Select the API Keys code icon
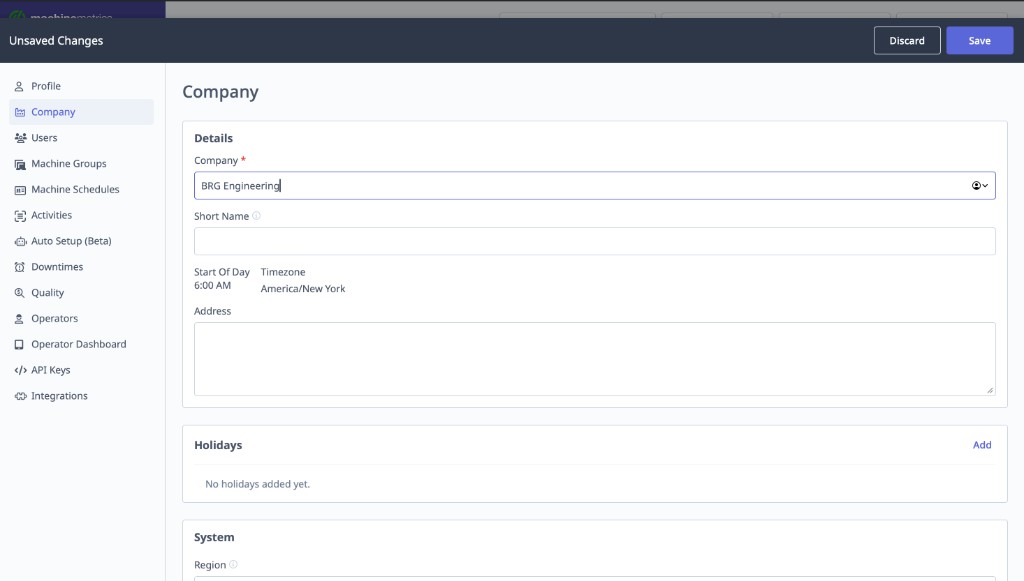1024x581 pixels. [x=18, y=369]
